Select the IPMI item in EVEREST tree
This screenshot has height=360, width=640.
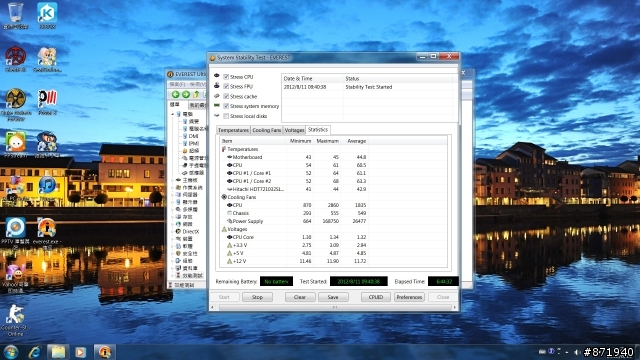193,144
